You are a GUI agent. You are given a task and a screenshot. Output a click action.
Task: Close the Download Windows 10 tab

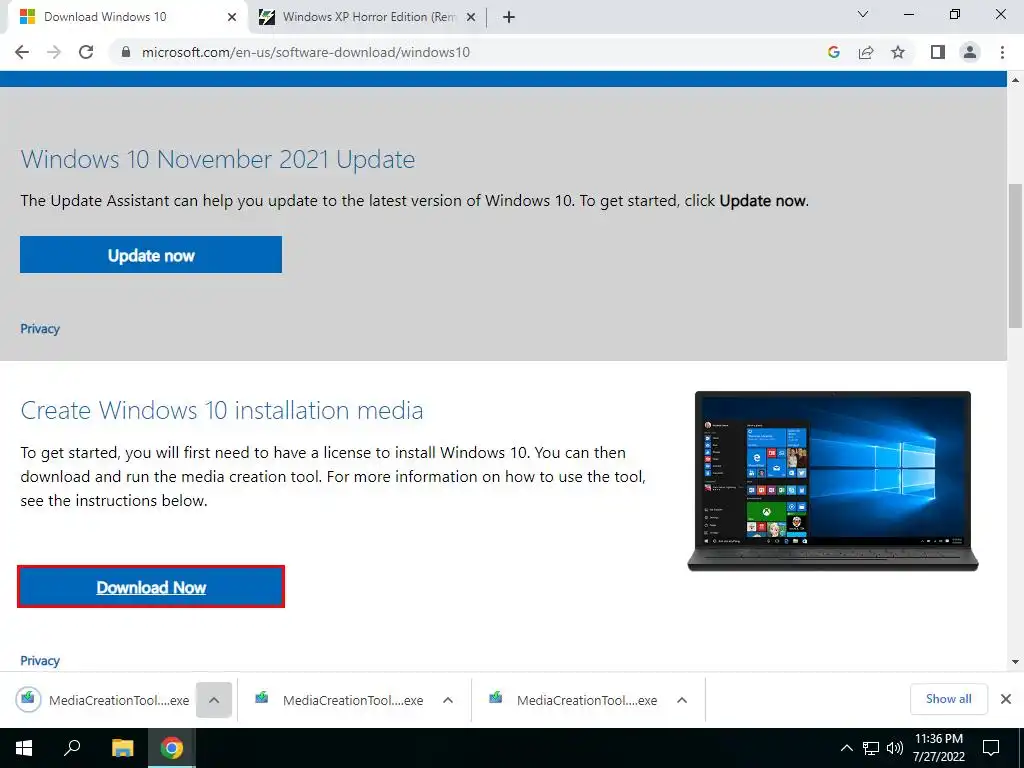[232, 17]
